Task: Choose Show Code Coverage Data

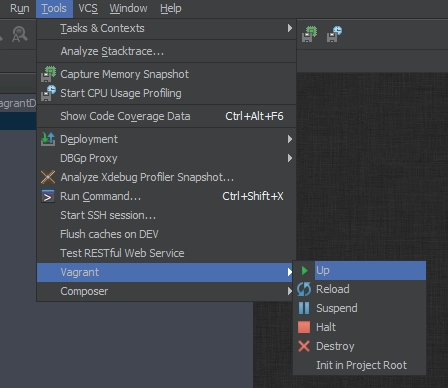Action: point(166,116)
